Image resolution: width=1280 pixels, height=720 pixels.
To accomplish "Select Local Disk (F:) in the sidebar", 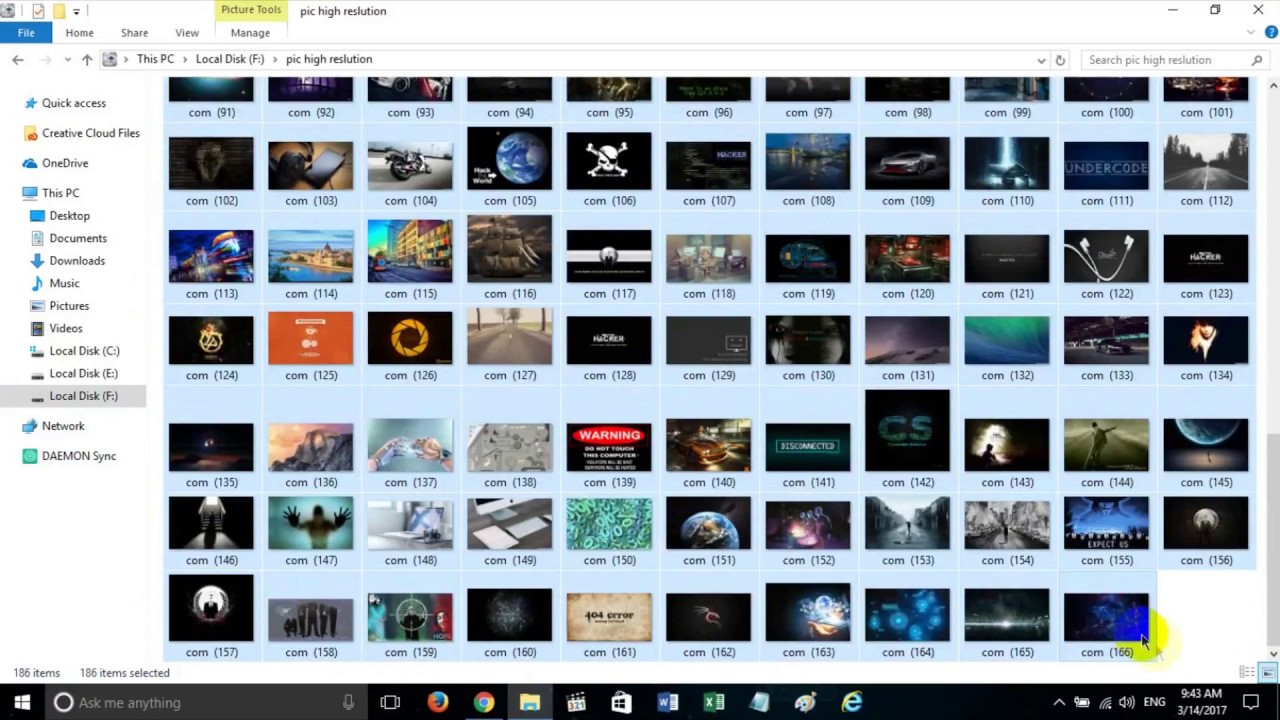I will click(83, 396).
